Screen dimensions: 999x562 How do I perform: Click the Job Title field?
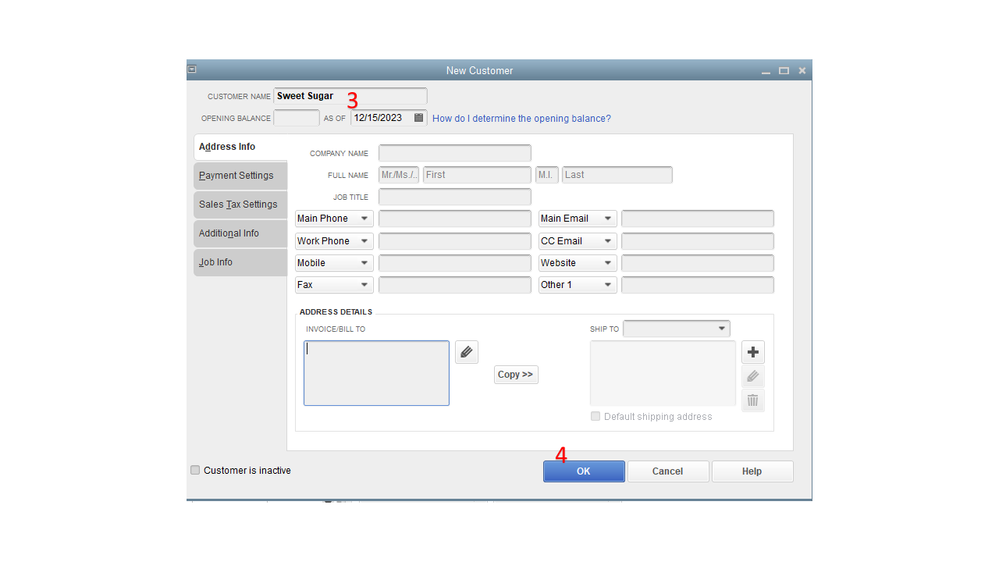pyautogui.click(x=455, y=197)
